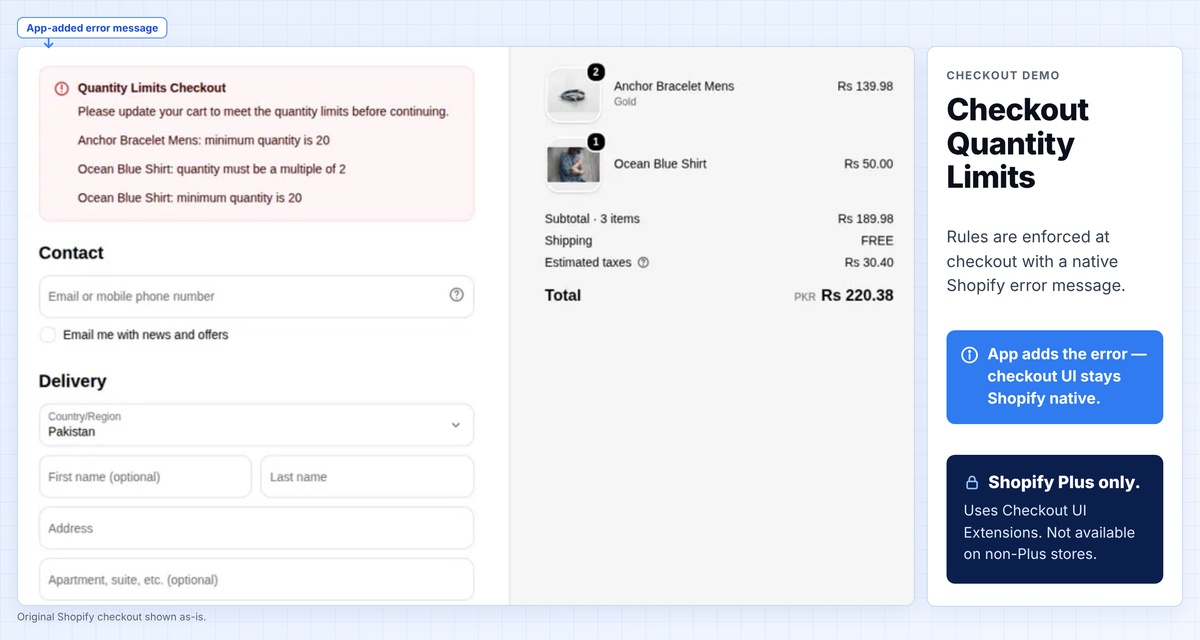The height and width of the screenshot is (640, 1200).
Task: Click the First name (optional) field
Action: pyautogui.click(x=145, y=477)
